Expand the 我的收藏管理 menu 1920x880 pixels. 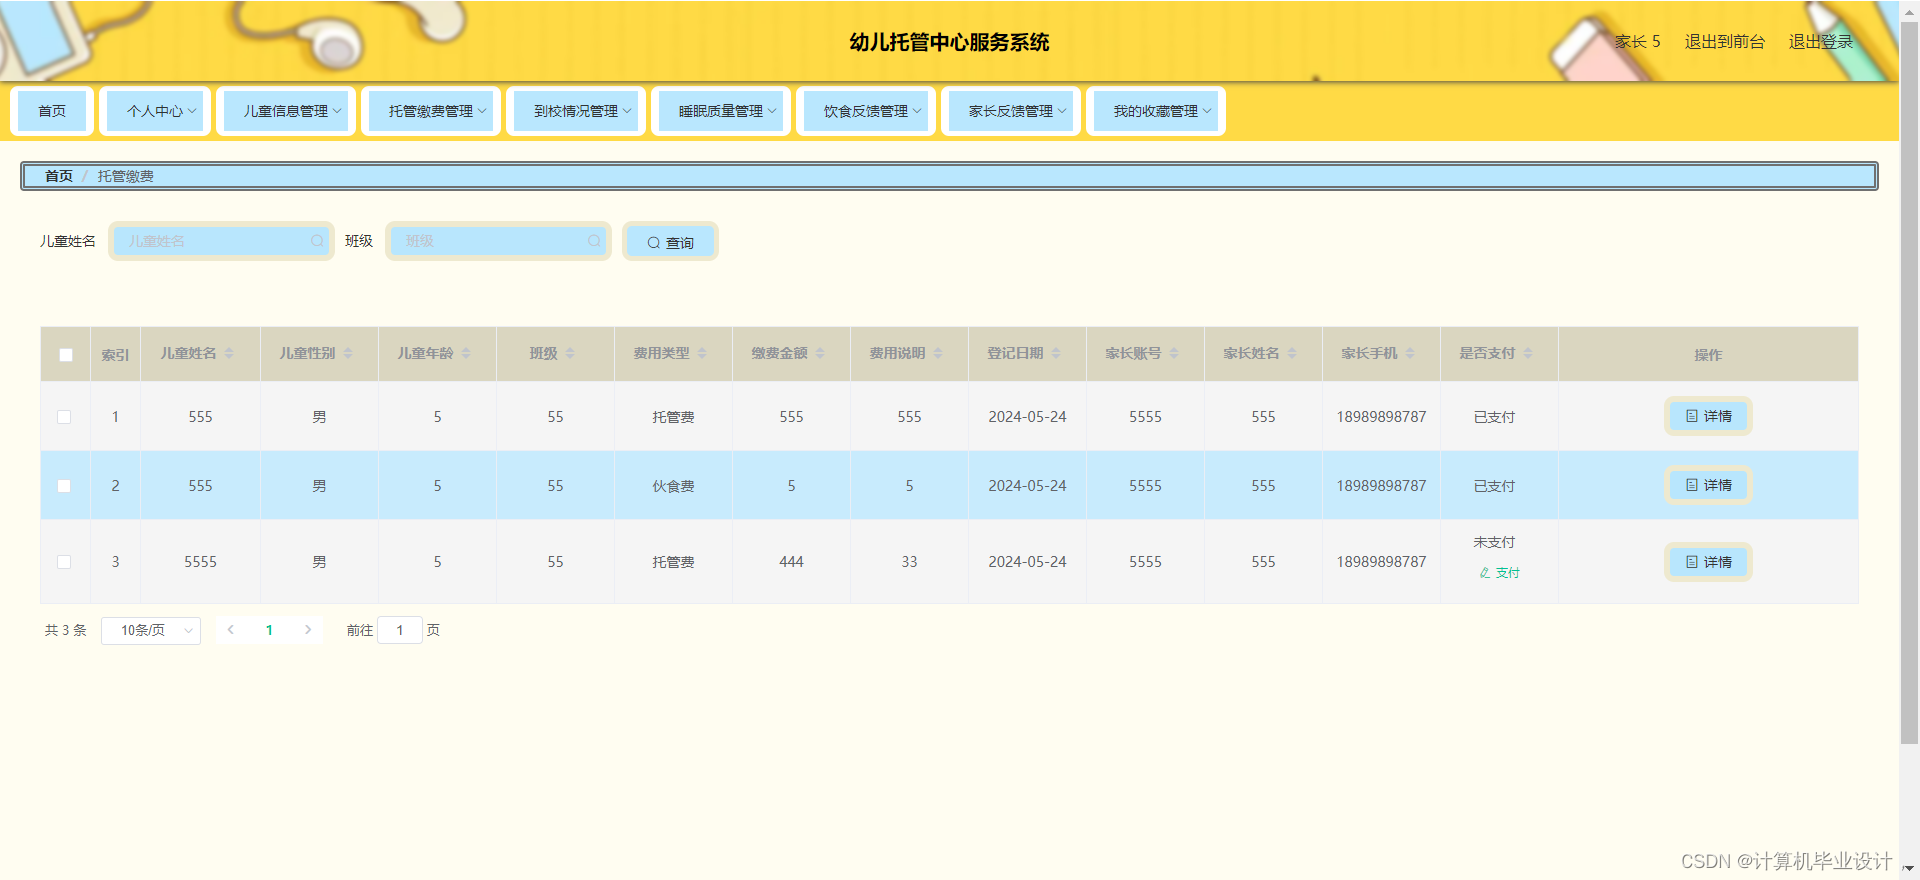1156,111
